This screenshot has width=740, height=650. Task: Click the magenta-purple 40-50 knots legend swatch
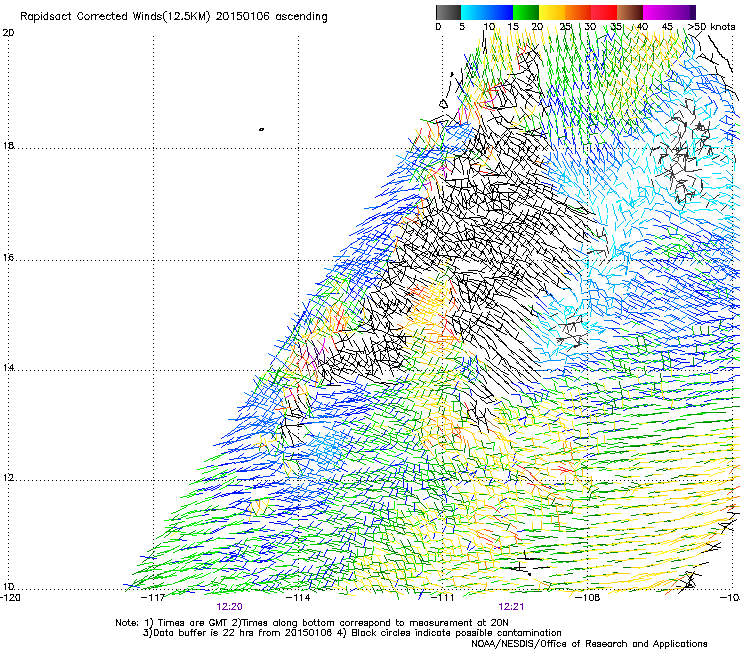click(x=669, y=12)
